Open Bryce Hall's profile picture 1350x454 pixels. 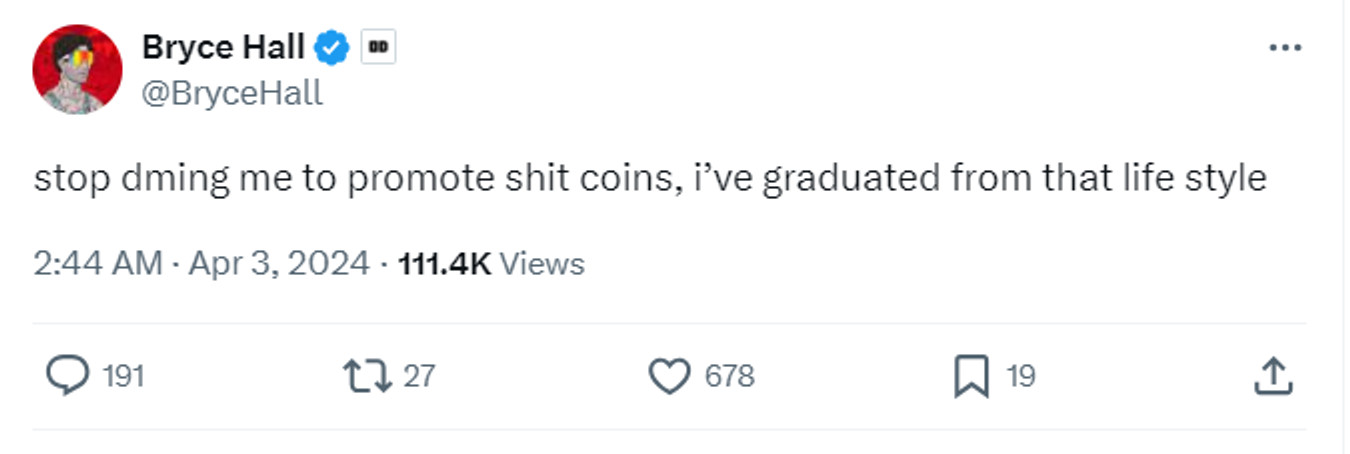tap(77, 70)
